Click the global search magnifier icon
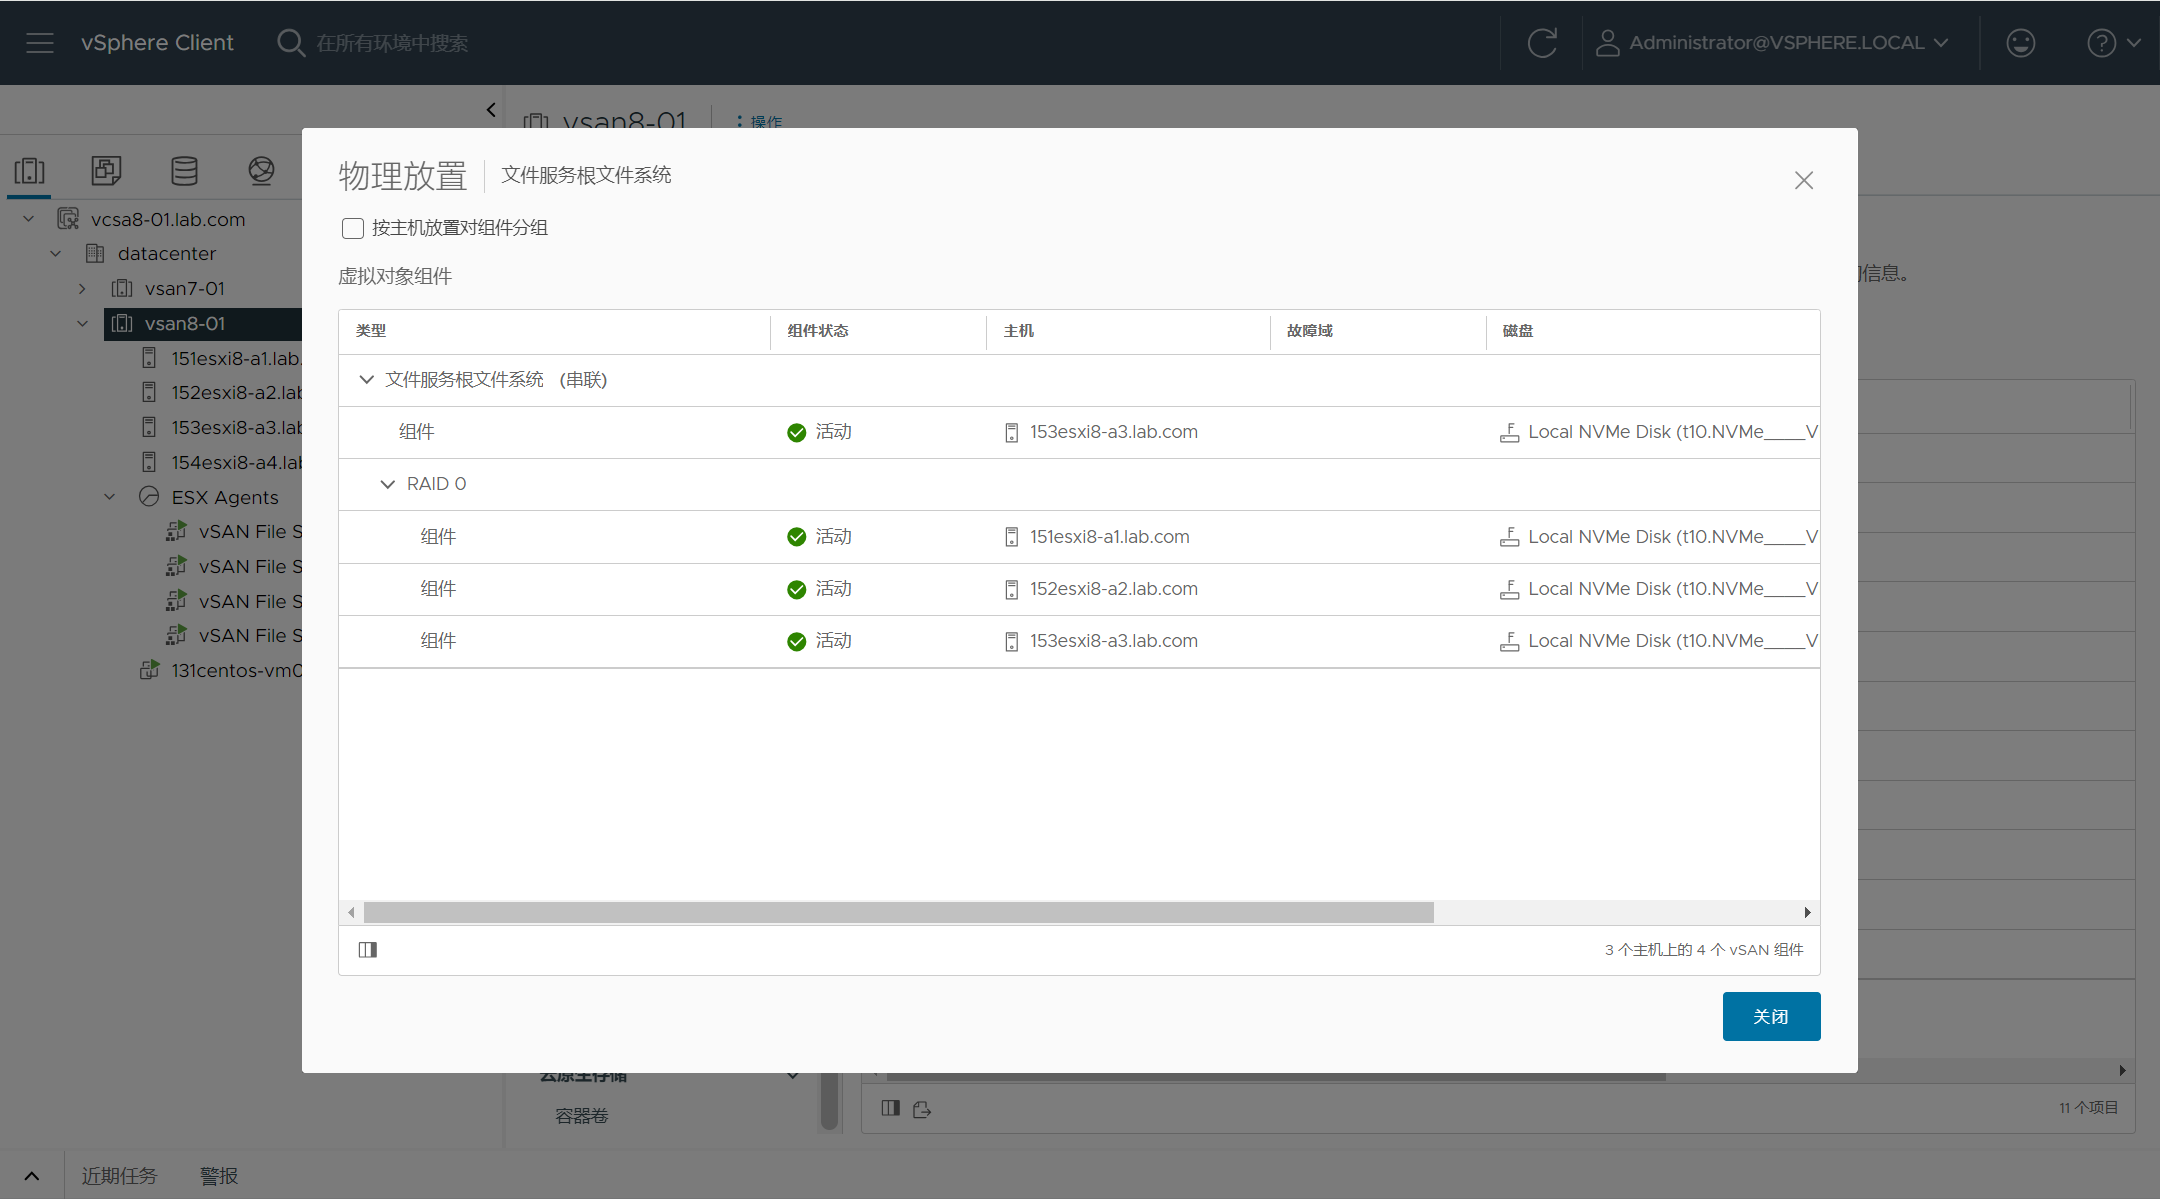Viewport: 2160px width, 1199px height. pos(290,43)
